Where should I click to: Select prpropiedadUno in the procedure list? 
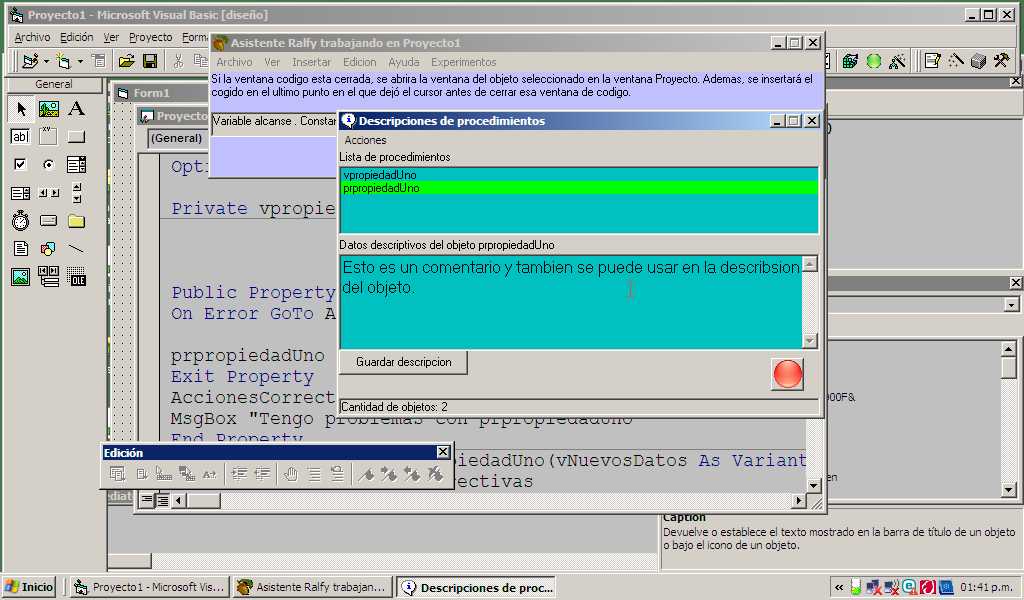(x=579, y=188)
